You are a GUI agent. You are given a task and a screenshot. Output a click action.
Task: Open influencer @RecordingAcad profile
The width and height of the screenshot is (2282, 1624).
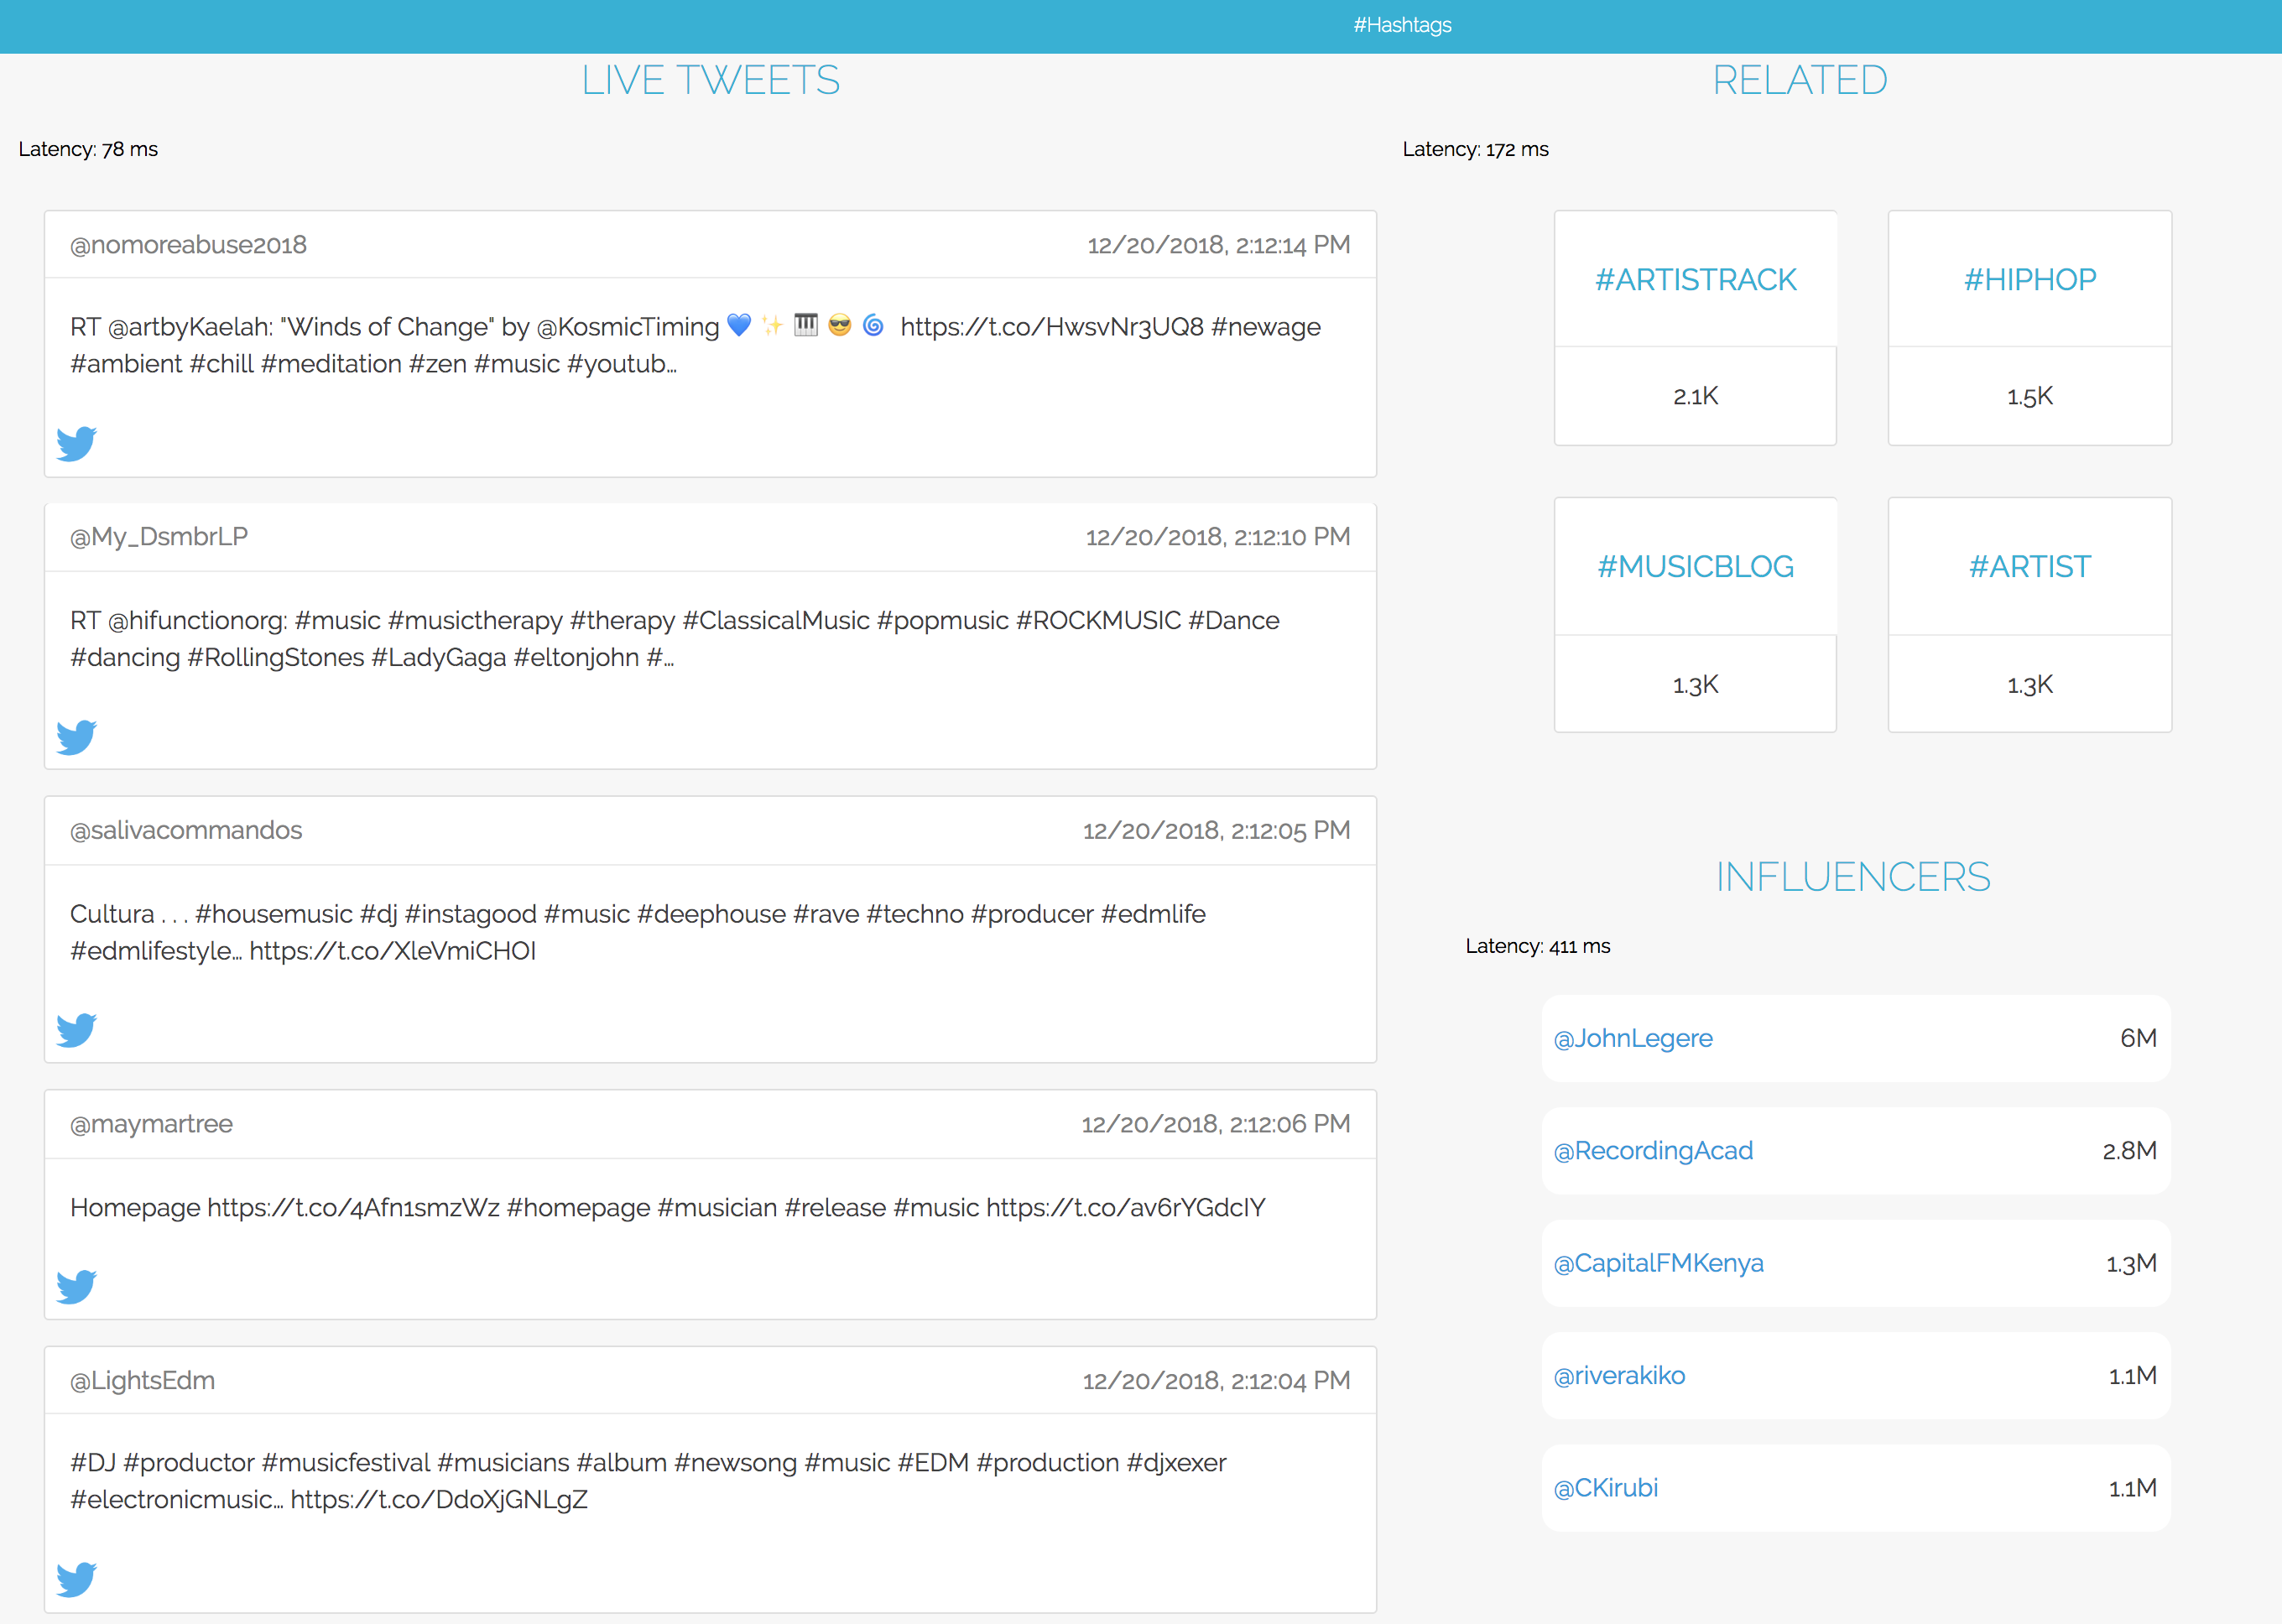[1653, 1151]
